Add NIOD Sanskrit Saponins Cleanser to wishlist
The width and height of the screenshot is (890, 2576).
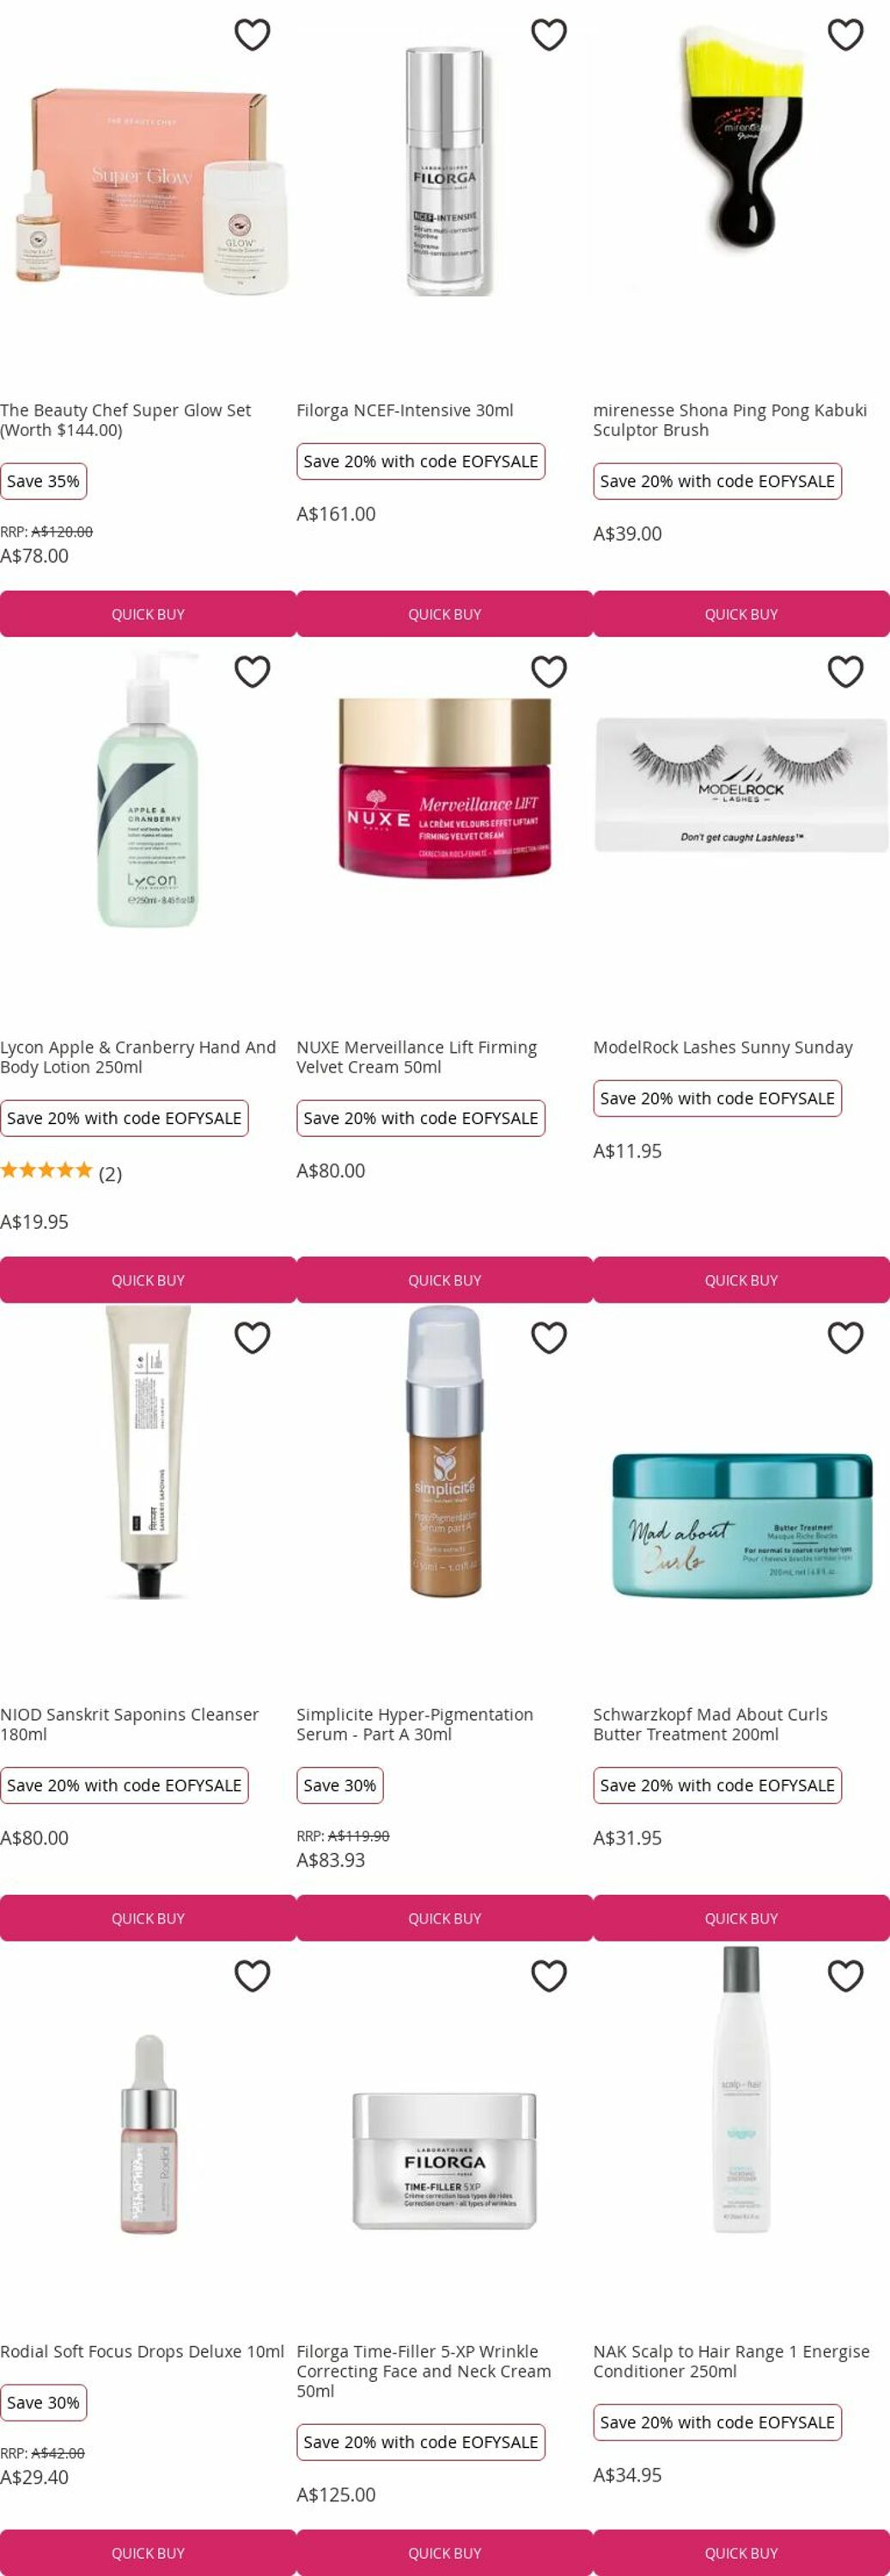(x=252, y=1338)
